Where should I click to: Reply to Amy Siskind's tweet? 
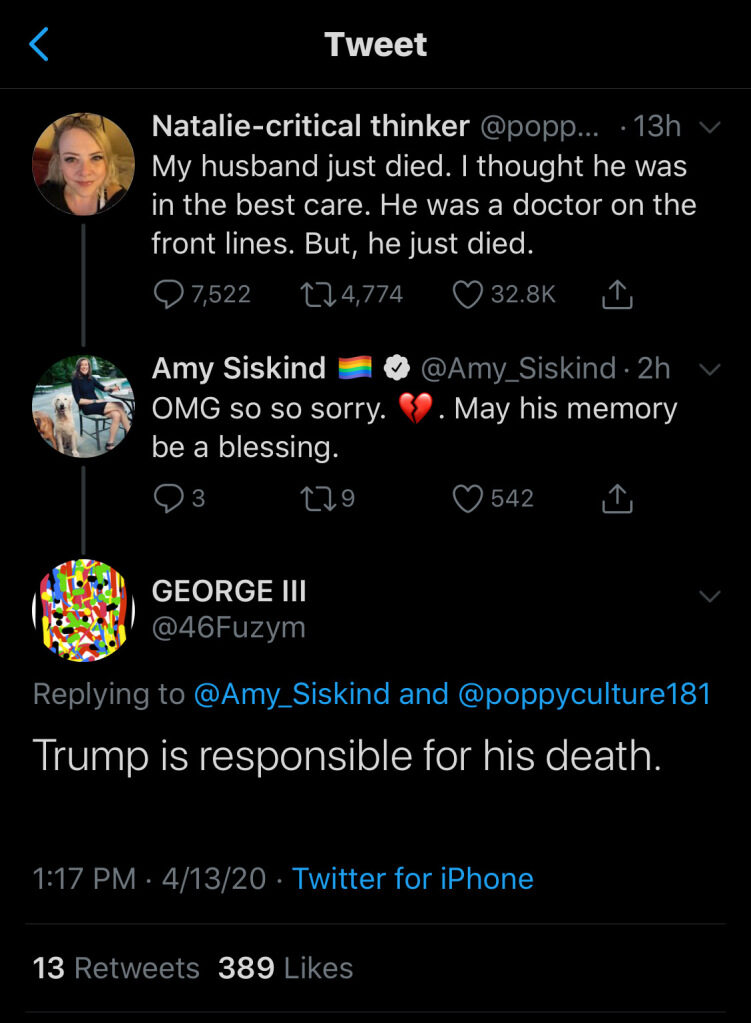pyautogui.click(x=166, y=498)
